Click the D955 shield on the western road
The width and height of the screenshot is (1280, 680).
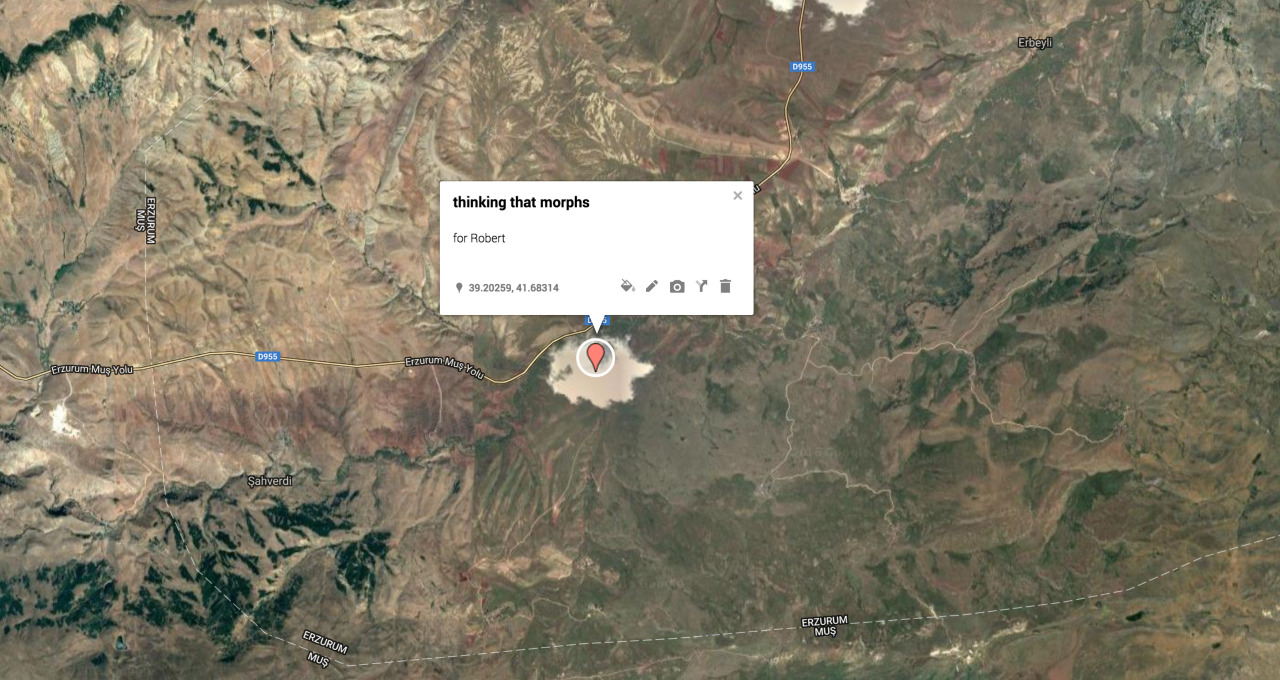point(267,356)
